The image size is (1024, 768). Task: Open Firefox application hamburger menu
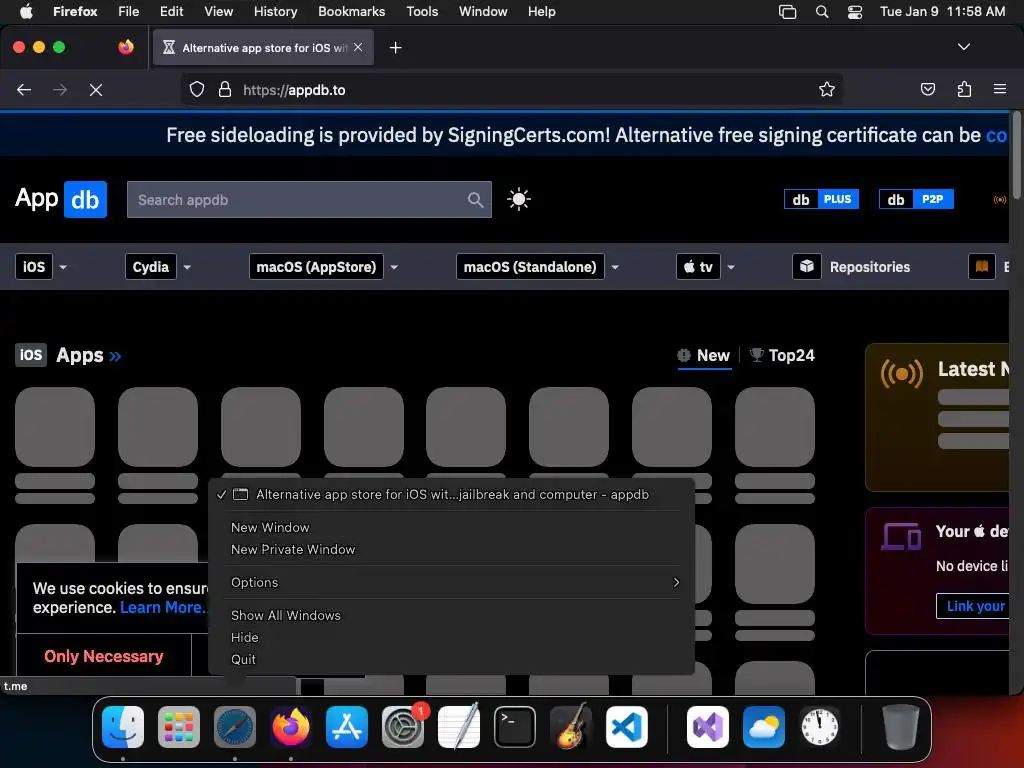click(x=1000, y=89)
